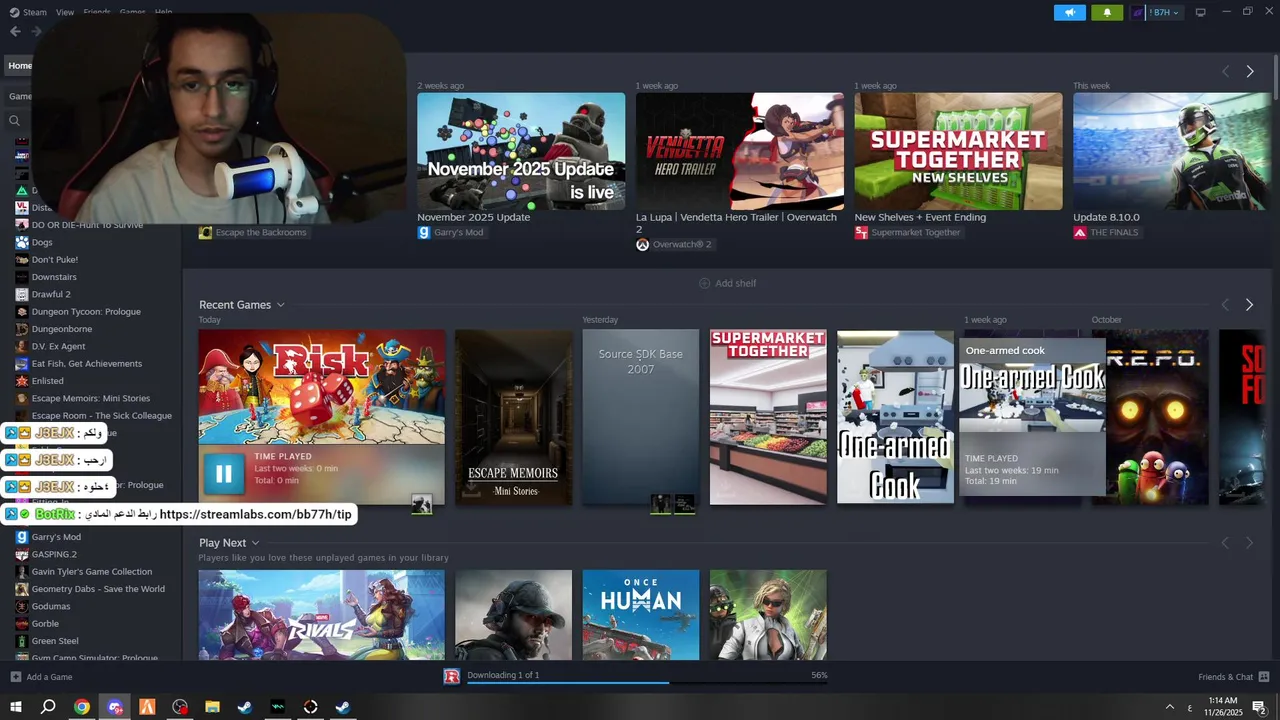The width and height of the screenshot is (1280, 720).
Task: Open Windows notification center icon
Action: tap(1259, 707)
